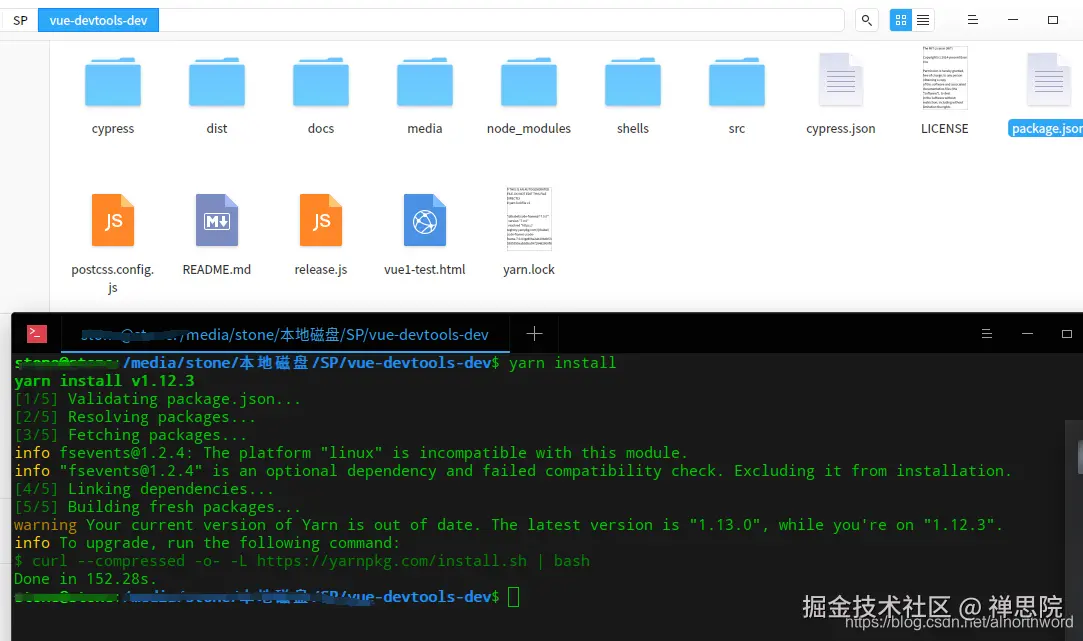
Task: Select the LICENSE file thumbnail
Action: 945,78
